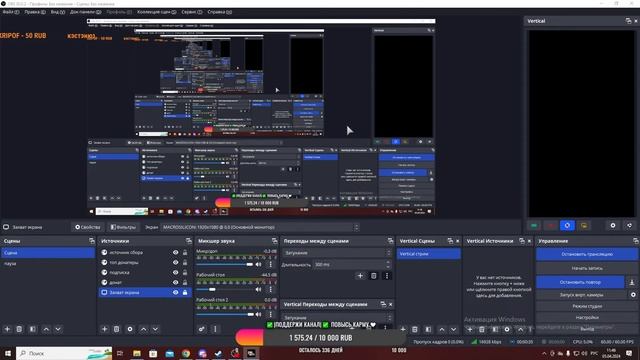Move the source up in Источники panel
Screen dimensions: 640x360
[144, 329]
